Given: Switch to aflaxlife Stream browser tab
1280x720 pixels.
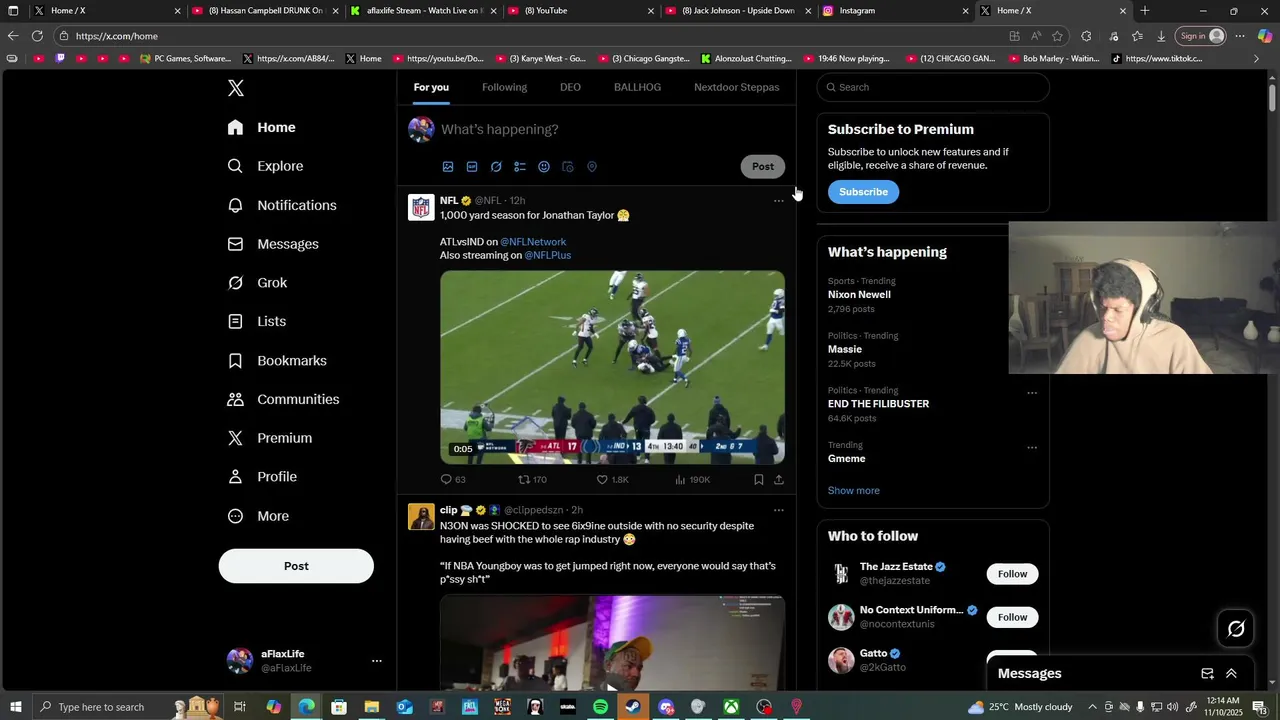Looking at the screenshot, I should [420, 11].
